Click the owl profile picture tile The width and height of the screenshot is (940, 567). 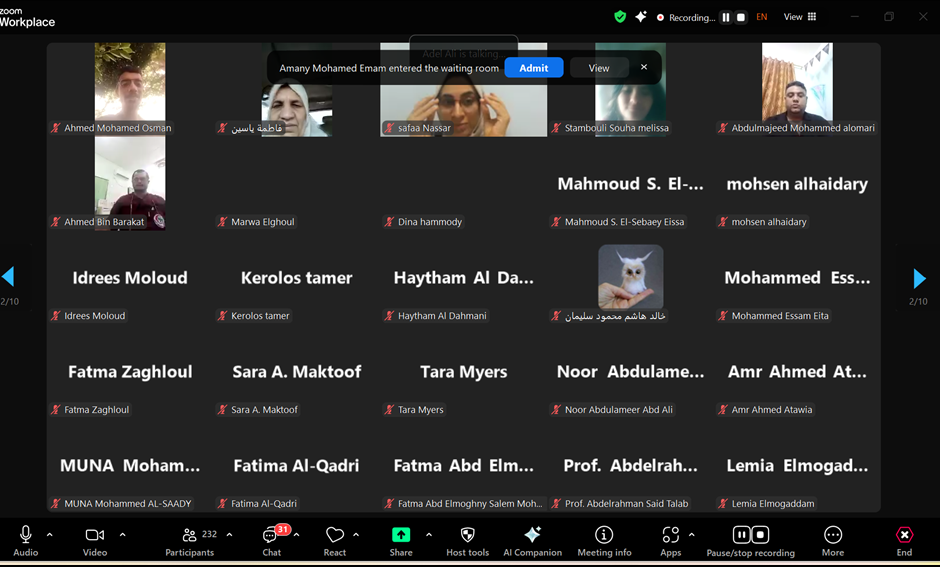tap(631, 277)
